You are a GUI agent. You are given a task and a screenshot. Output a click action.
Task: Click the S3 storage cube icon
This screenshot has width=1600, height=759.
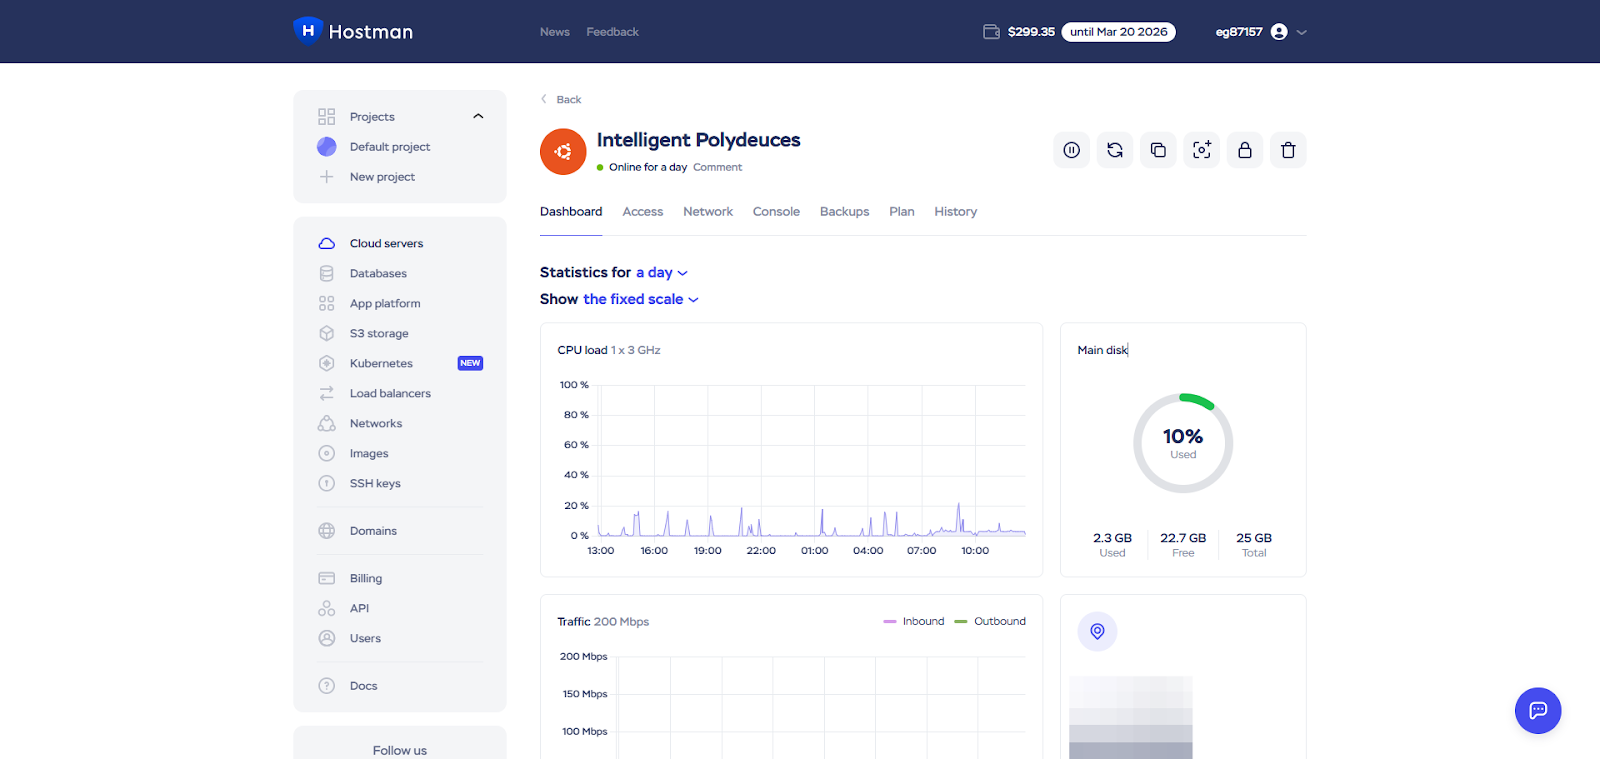coord(326,334)
